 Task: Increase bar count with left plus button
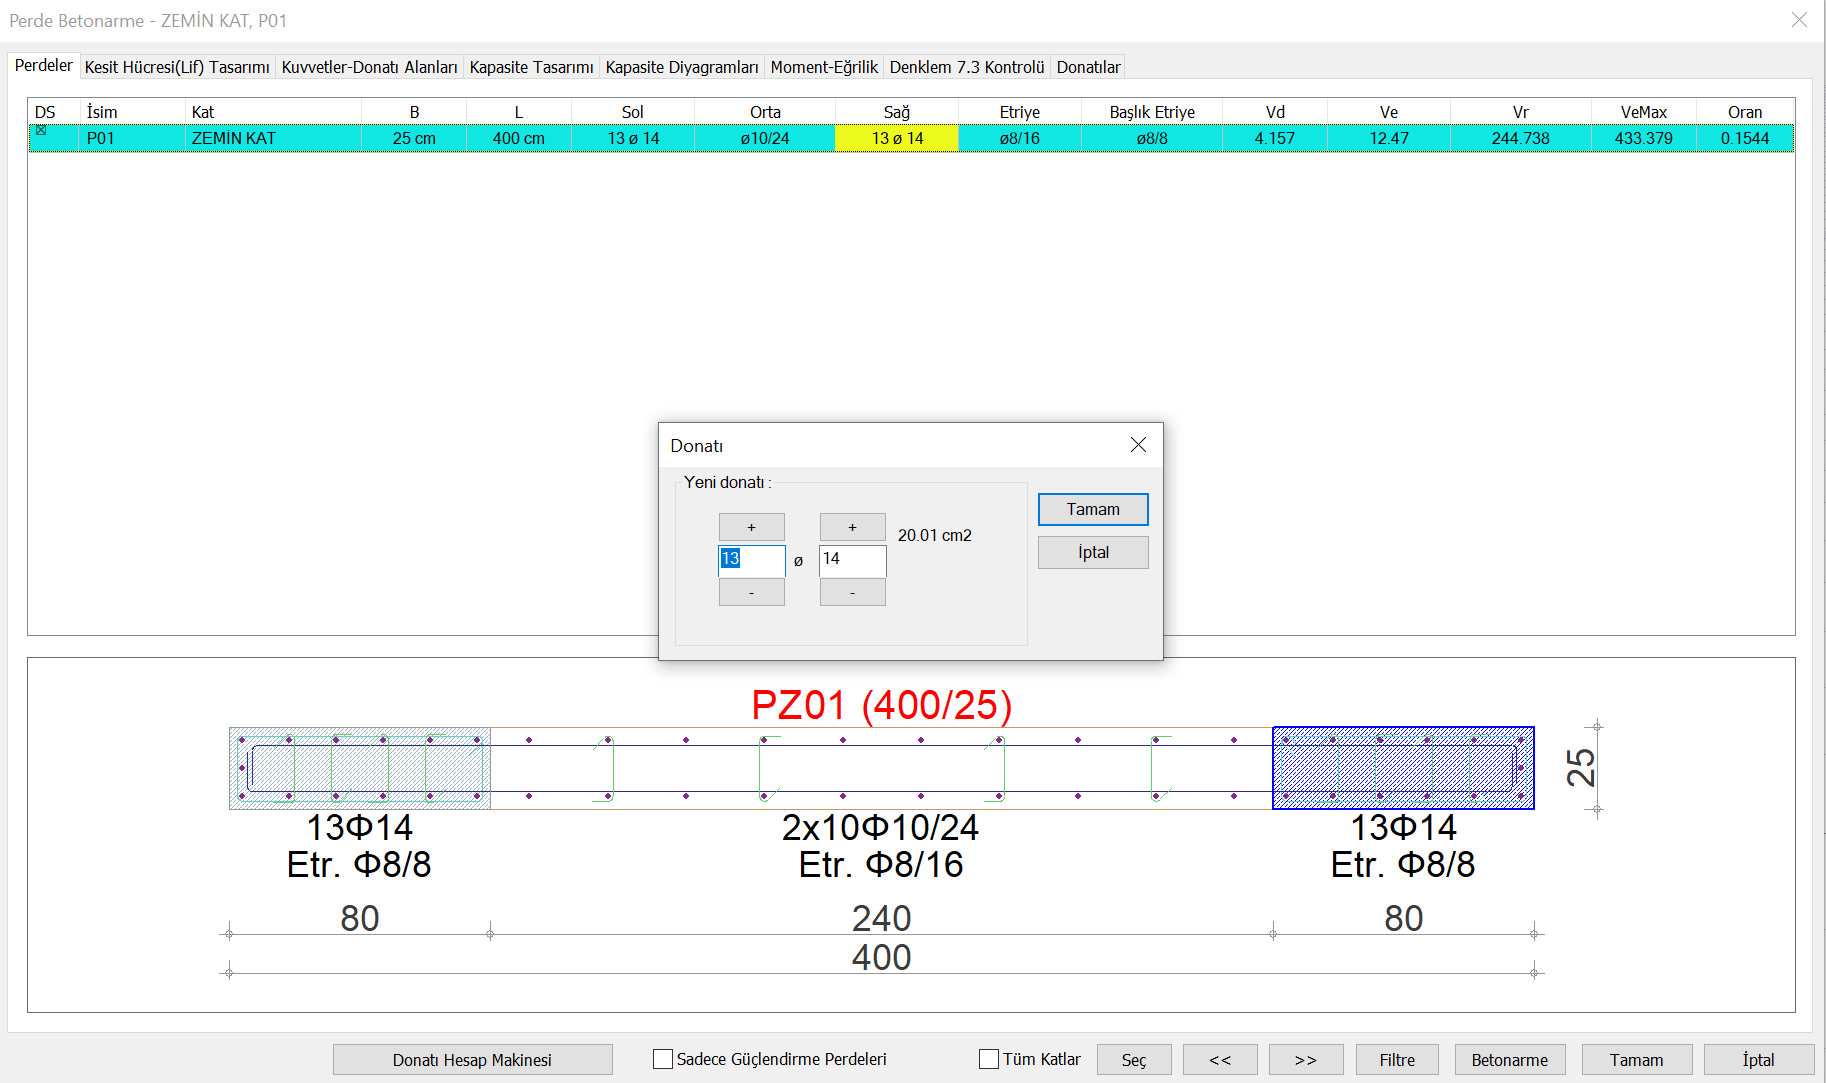point(751,527)
